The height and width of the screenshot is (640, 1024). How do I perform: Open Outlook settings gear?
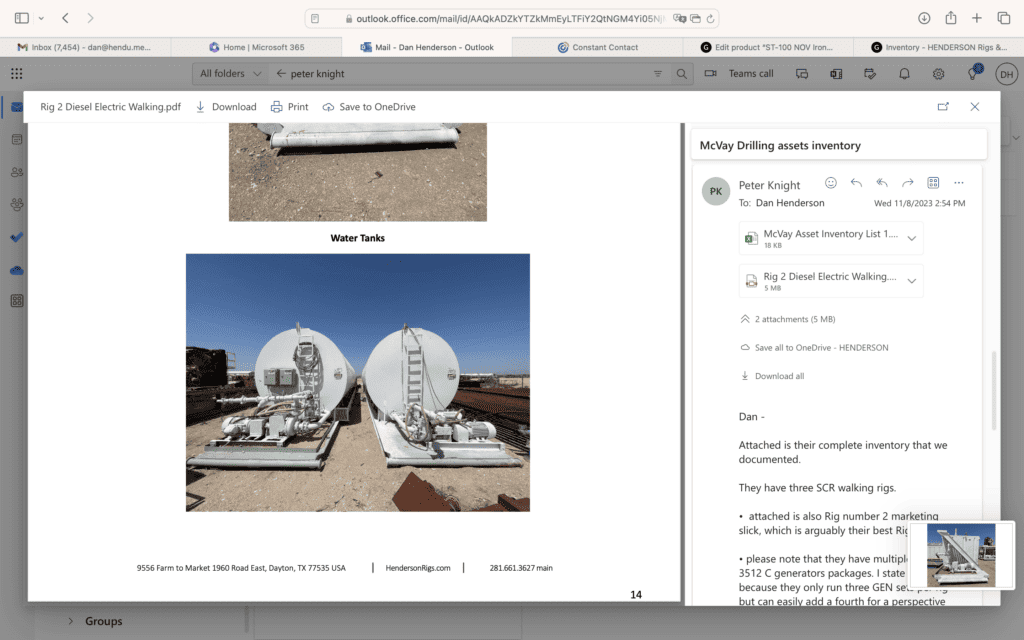click(938, 74)
